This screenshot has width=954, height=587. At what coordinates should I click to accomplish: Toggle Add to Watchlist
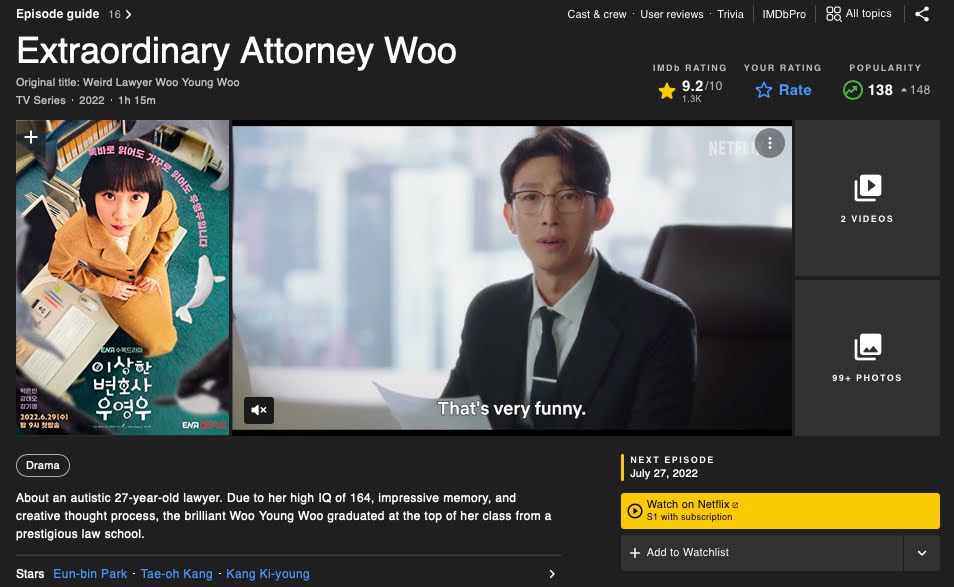pos(762,552)
